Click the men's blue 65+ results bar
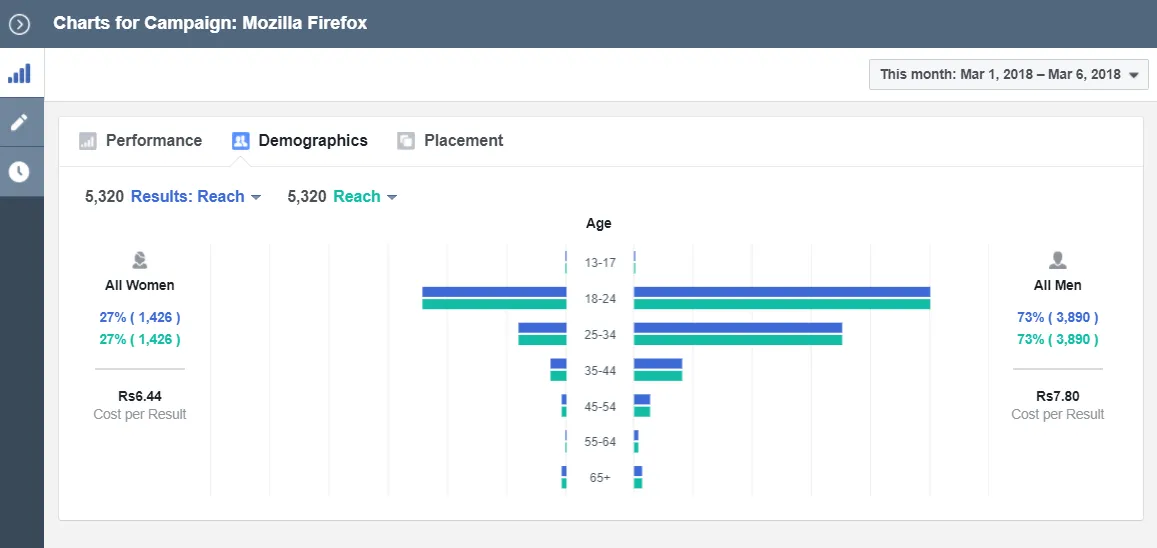Screen dimensions: 1157x548 coord(638,471)
